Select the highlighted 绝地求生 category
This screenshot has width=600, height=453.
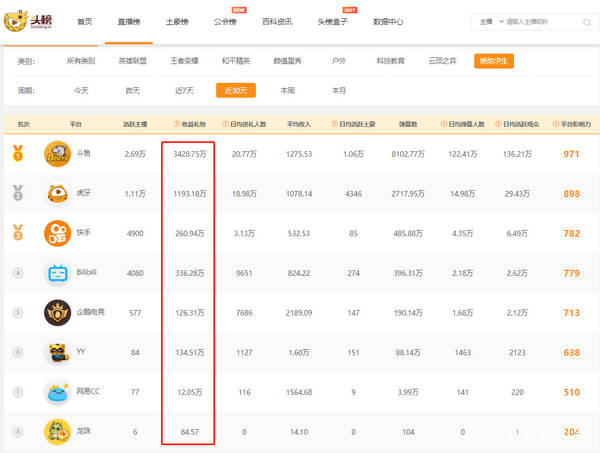tap(494, 61)
